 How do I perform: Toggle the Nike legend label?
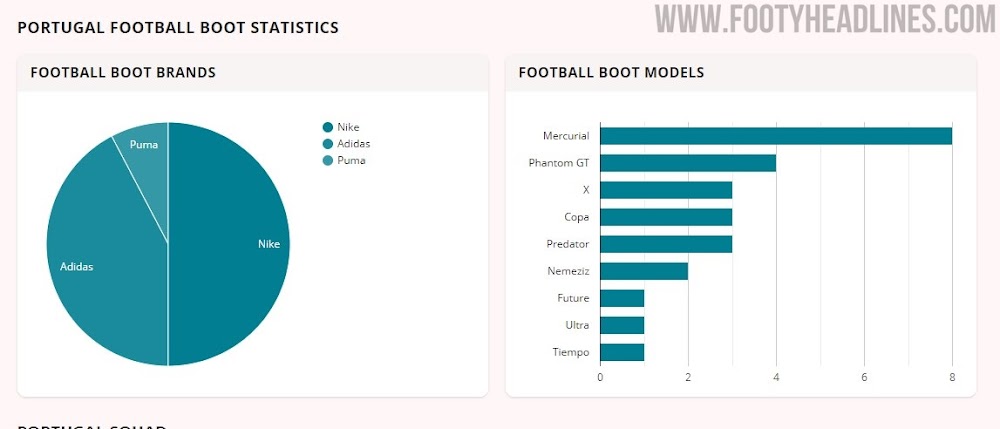pyautogui.click(x=348, y=127)
